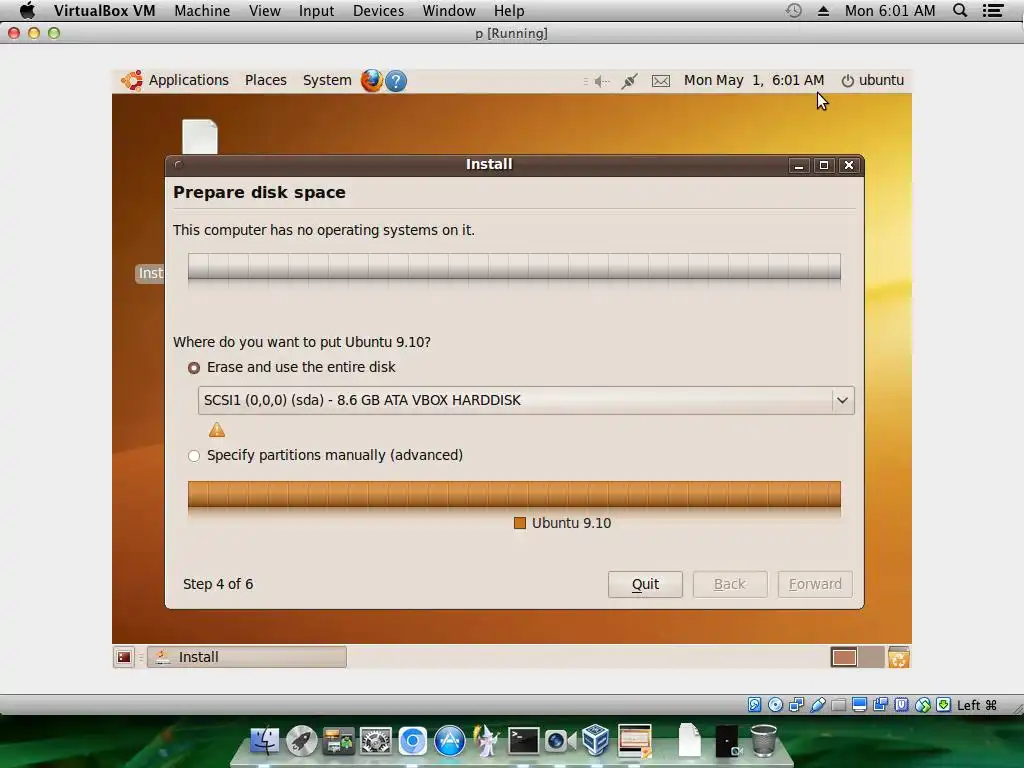
Task: Open the mail envelope indicator
Action: (661, 81)
